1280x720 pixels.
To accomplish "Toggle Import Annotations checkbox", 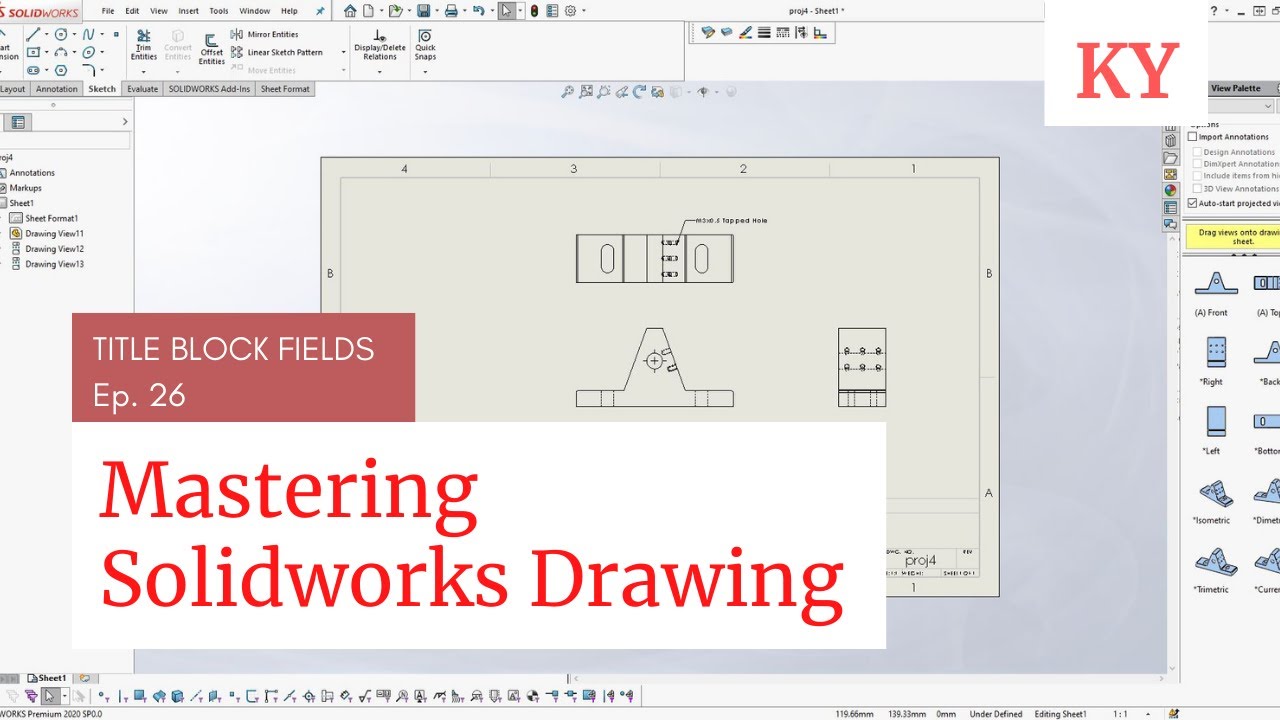I will click(x=1192, y=137).
